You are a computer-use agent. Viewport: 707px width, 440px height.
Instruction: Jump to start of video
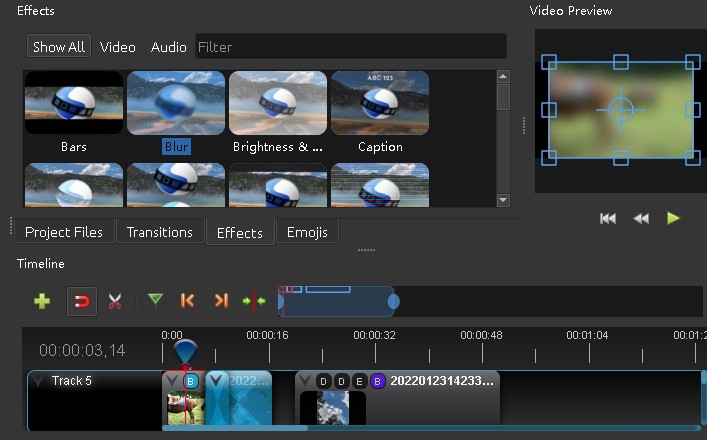coord(607,219)
